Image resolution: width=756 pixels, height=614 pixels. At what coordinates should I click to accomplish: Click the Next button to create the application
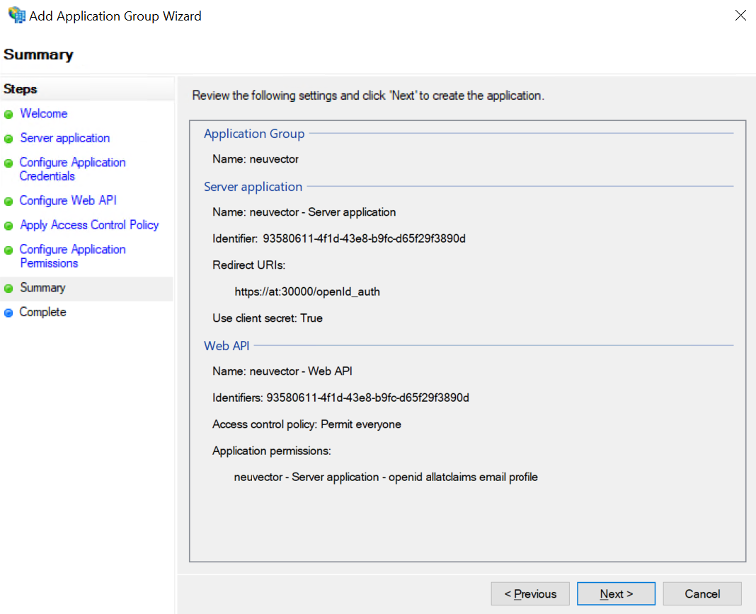616,593
